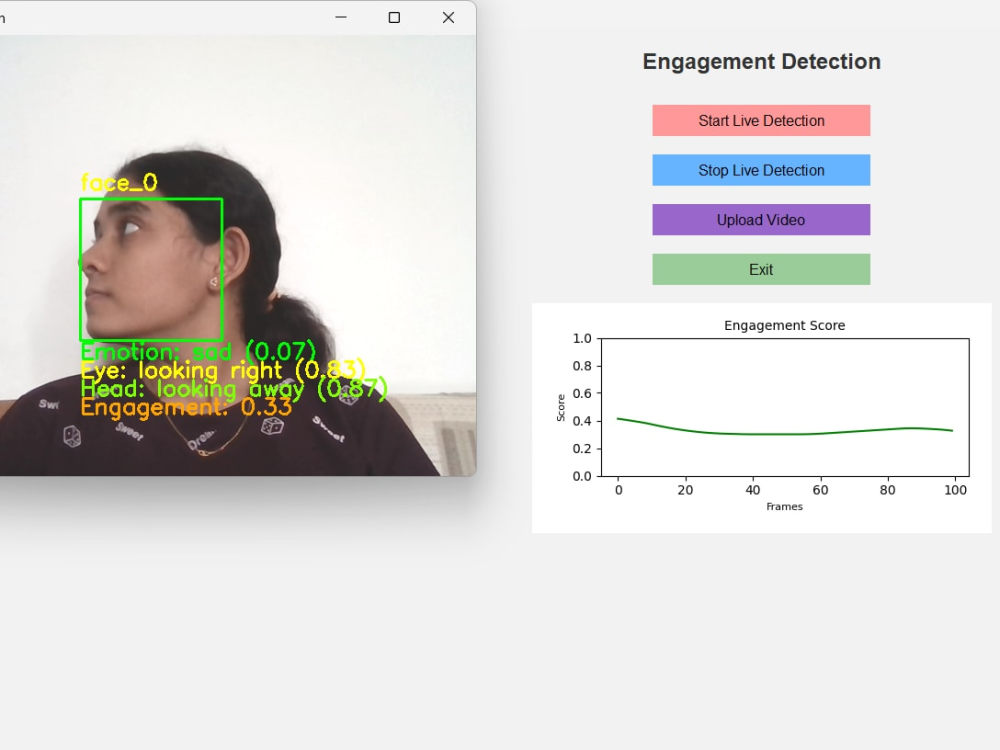Click the 100 tick on Frames axis
This screenshot has height=750, width=1000.
pyautogui.click(x=955, y=490)
